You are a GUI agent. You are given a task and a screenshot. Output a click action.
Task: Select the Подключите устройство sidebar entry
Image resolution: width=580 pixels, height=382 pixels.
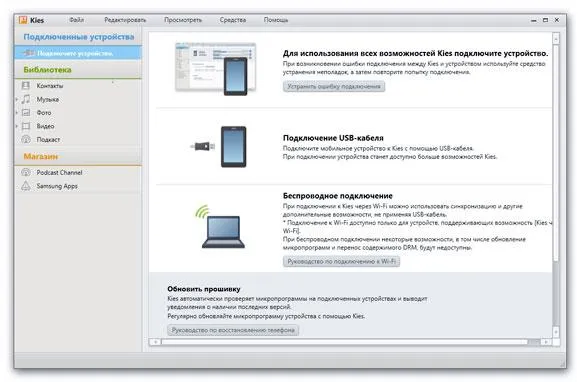(x=78, y=53)
